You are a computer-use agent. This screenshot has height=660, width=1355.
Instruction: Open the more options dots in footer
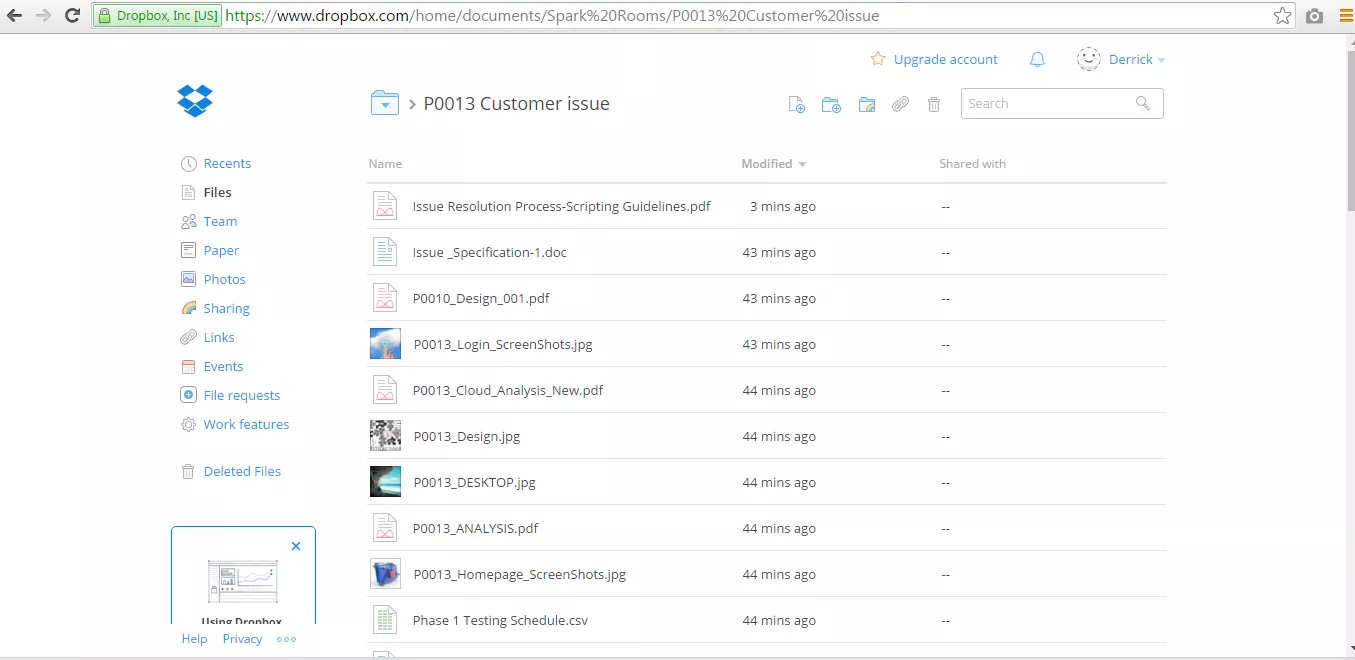coord(286,639)
